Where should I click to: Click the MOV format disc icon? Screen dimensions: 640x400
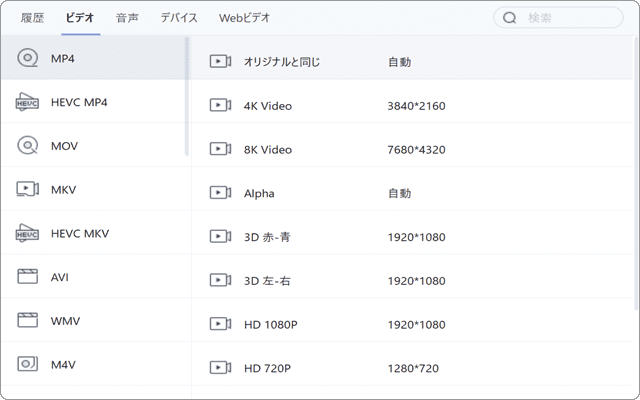tap(27, 145)
